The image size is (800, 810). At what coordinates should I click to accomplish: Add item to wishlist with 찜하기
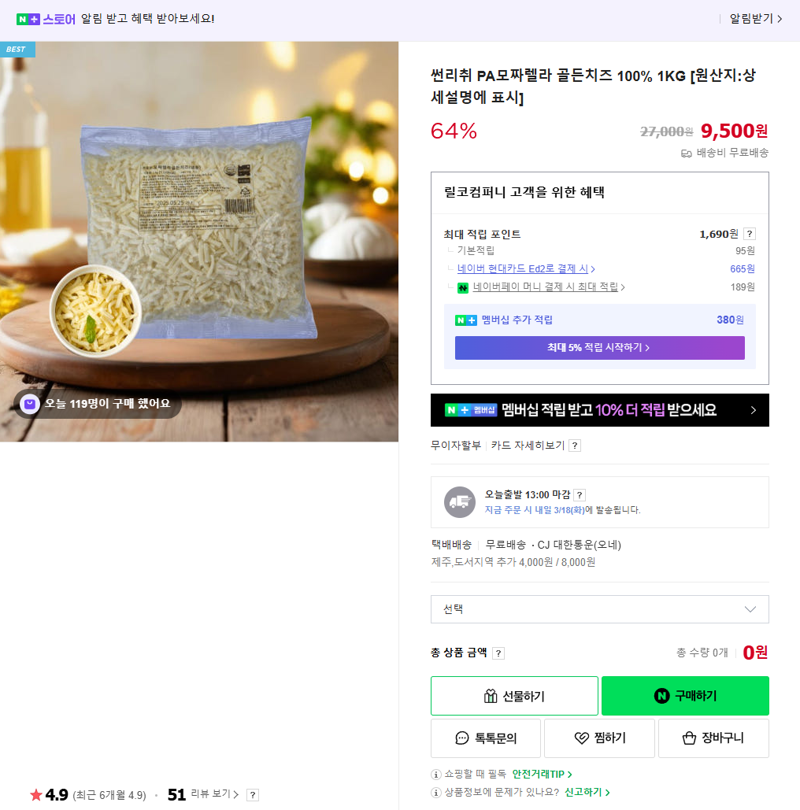point(600,738)
